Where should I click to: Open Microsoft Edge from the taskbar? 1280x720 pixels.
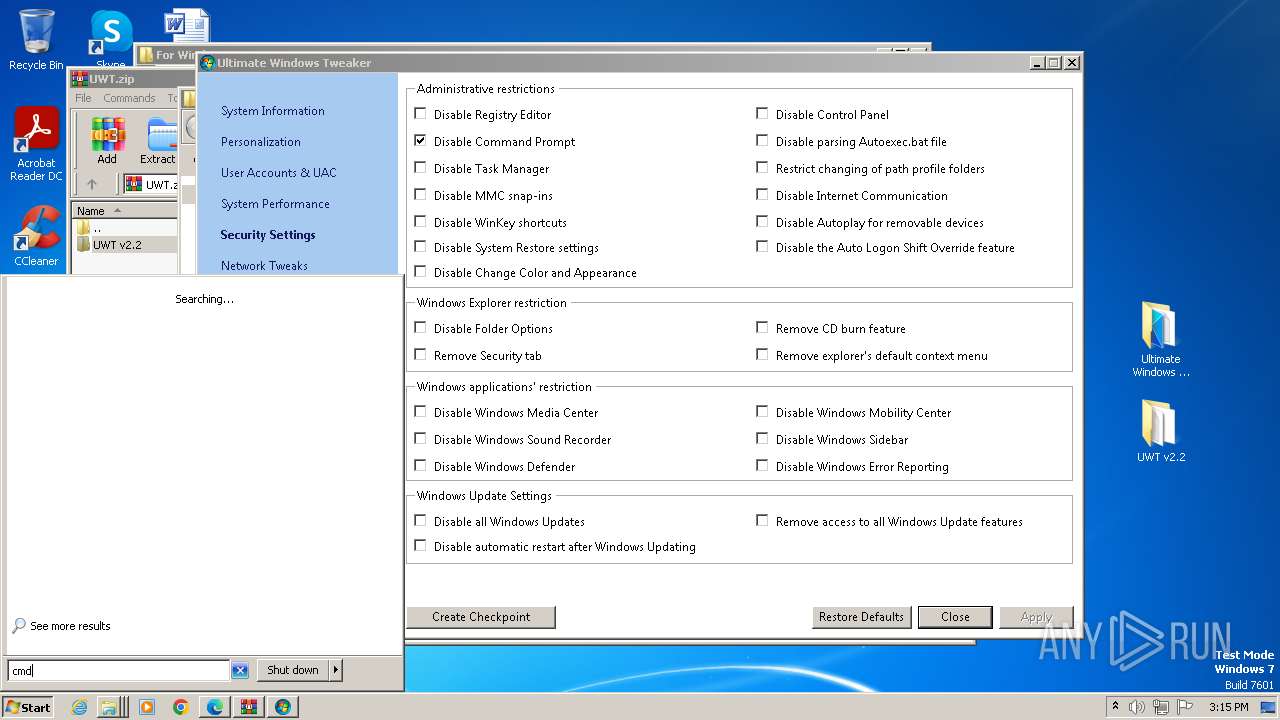[214, 707]
